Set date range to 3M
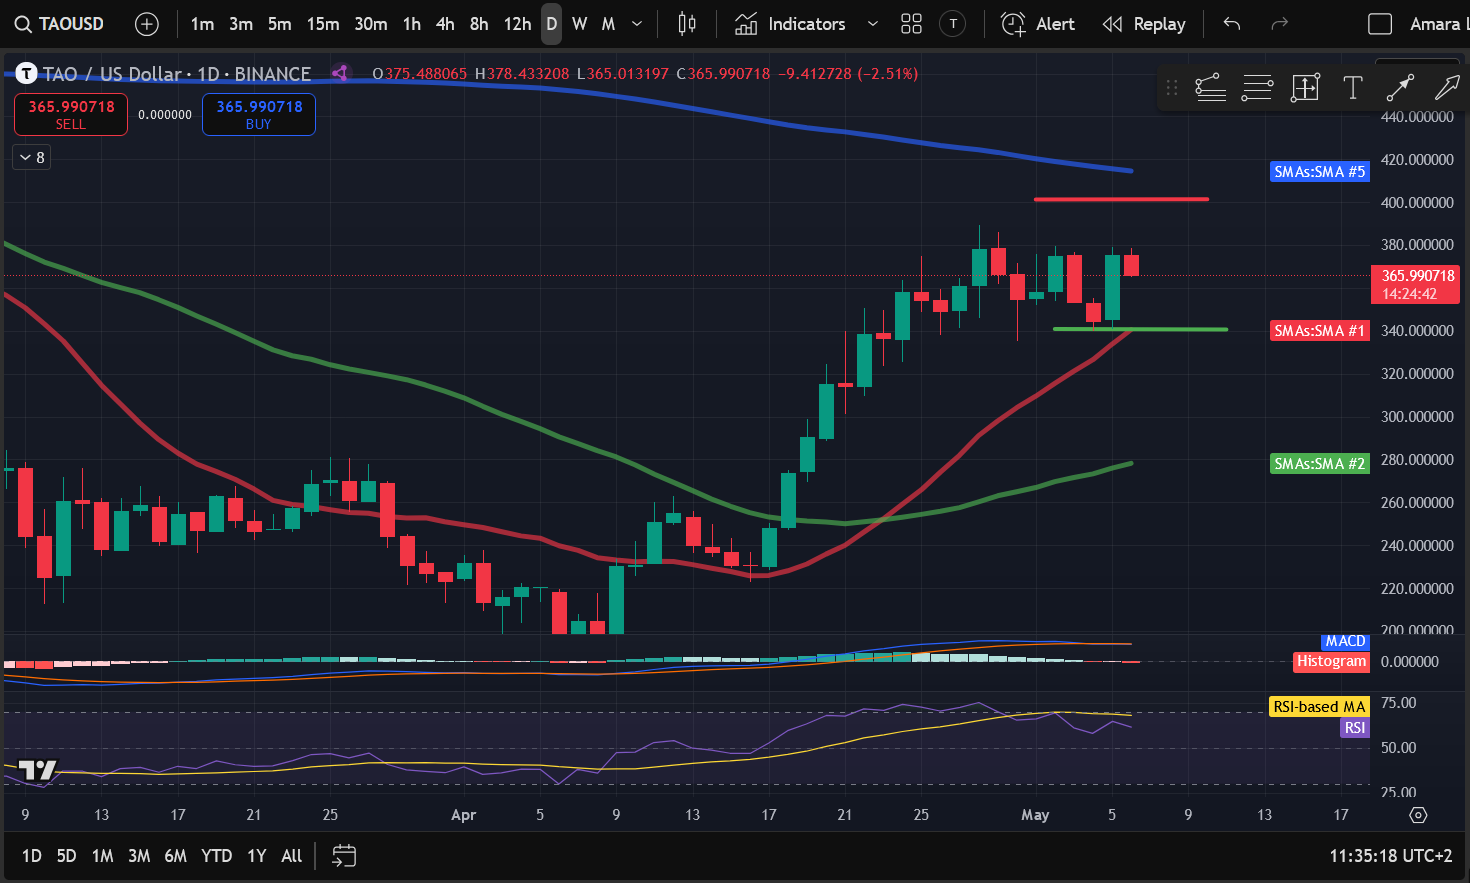The image size is (1470, 883). 139,856
